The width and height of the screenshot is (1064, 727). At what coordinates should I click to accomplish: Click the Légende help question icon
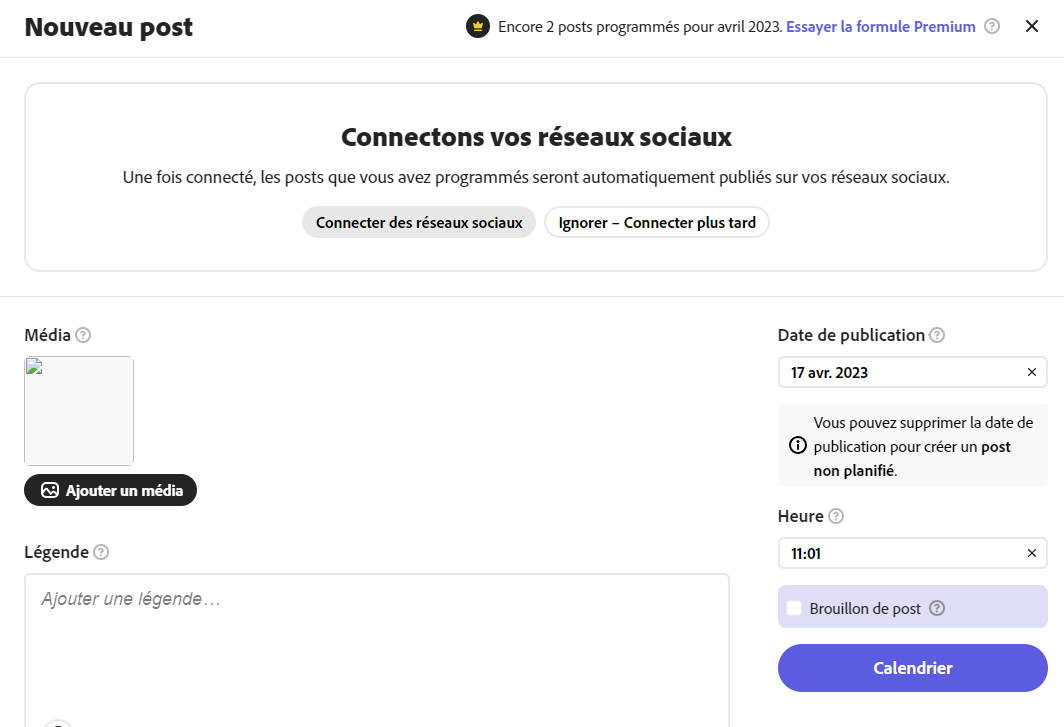pyautogui.click(x=101, y=552)
